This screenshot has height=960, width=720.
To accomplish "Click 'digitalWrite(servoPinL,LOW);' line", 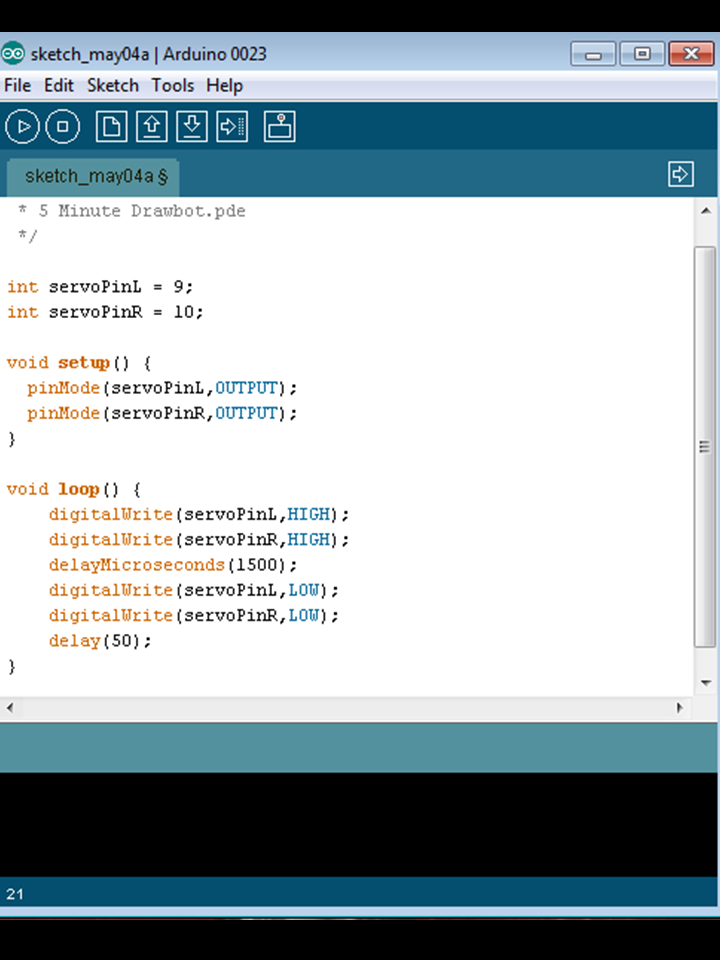I will coord(193,590).
